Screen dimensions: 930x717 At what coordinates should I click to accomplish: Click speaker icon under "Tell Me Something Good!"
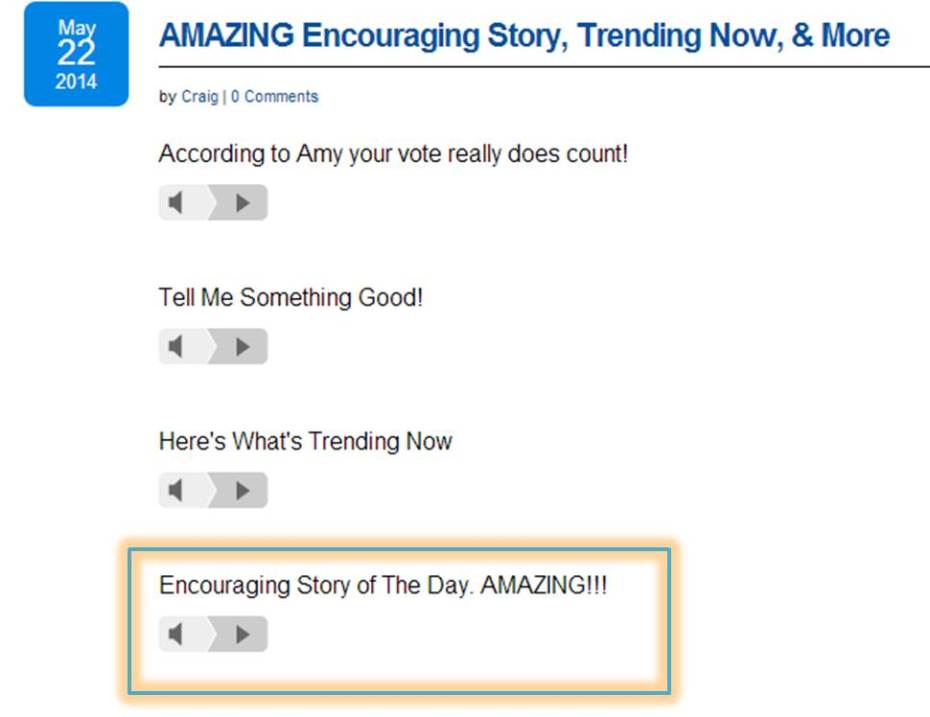177,347
